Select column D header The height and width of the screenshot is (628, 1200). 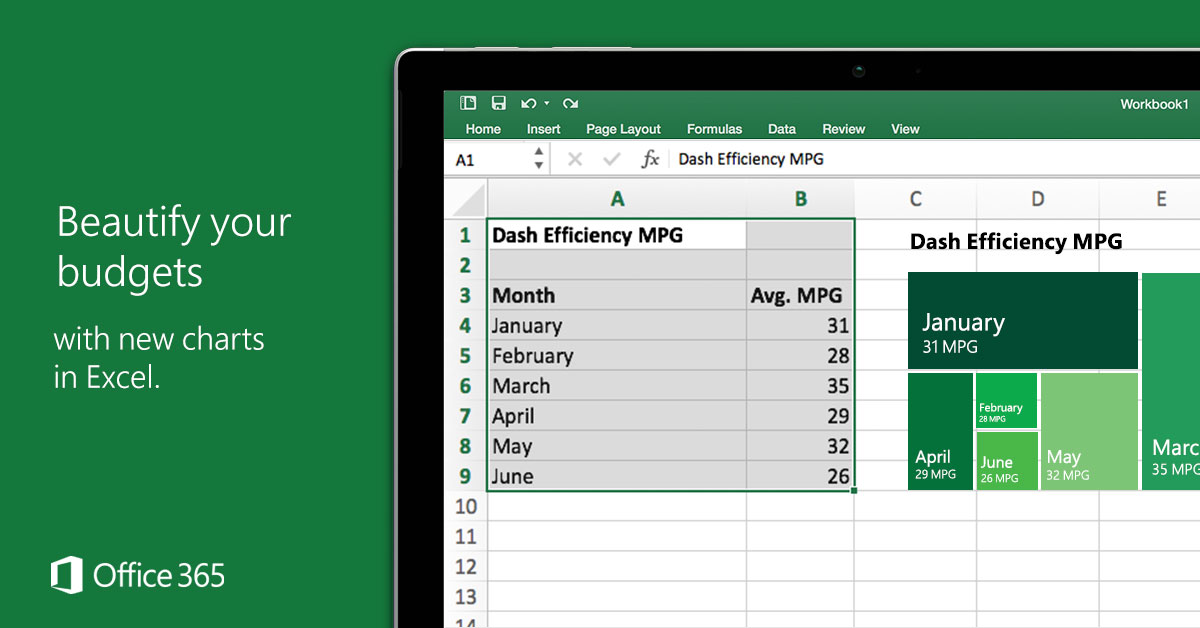tap(1037, 199)
